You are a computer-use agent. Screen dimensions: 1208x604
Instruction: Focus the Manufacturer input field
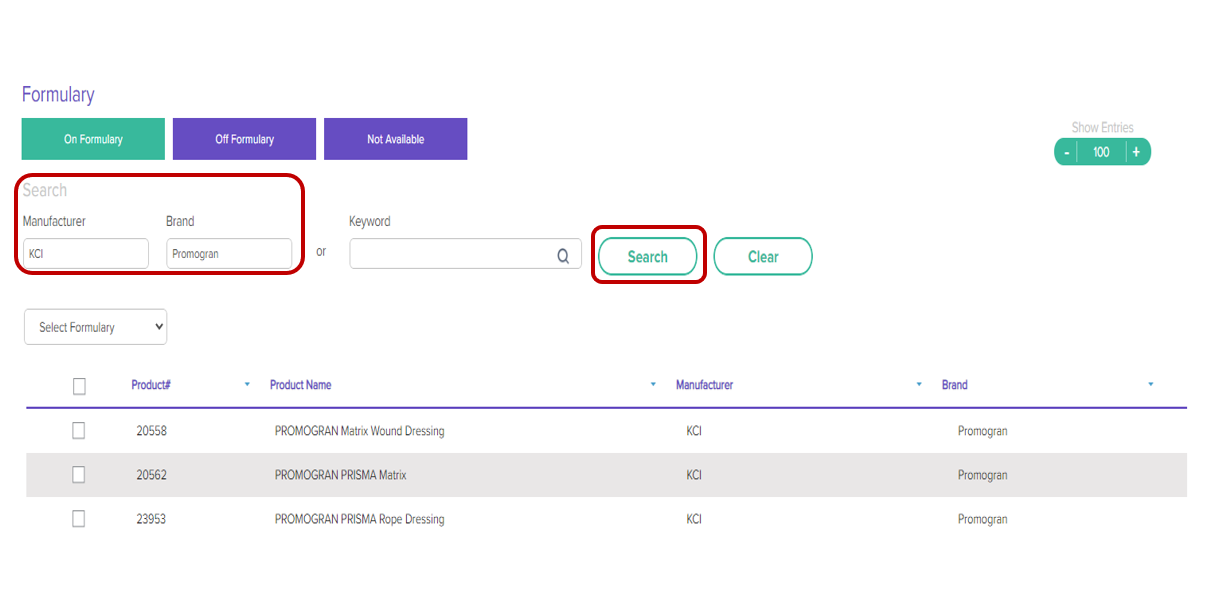86,254
